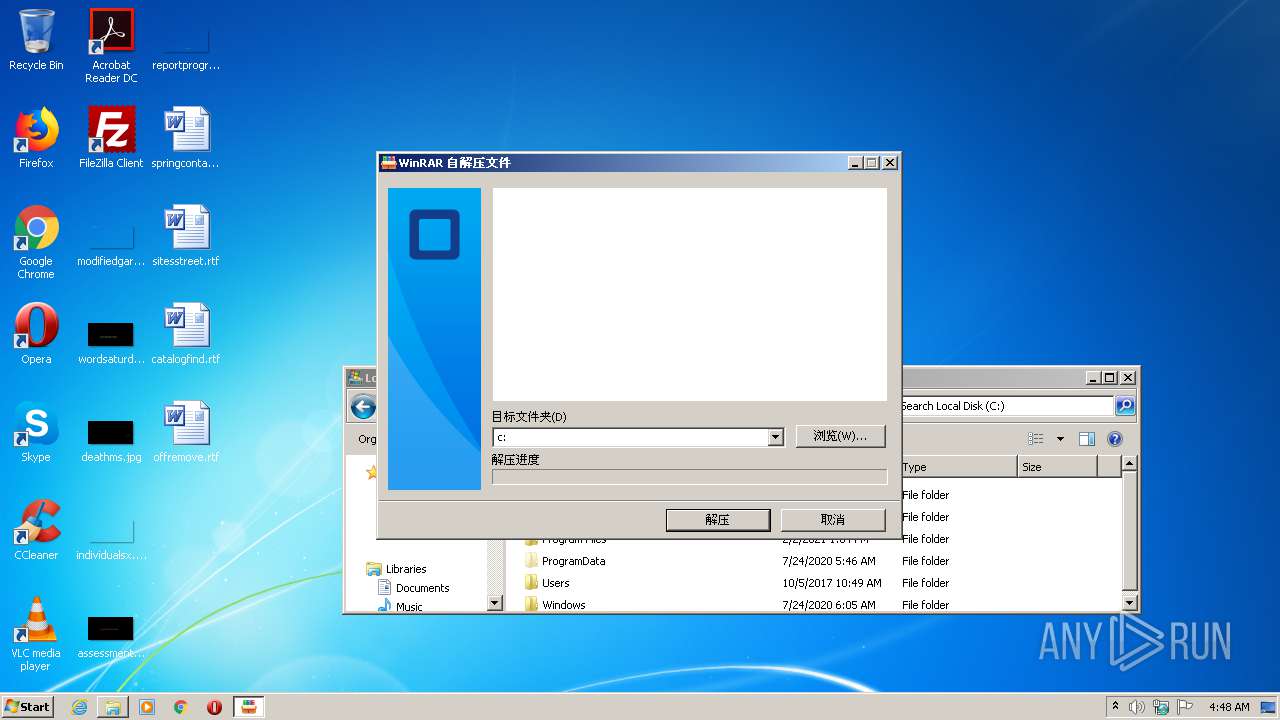Open Explorer view options dropdown arrow
This screenshot has width=1280, height=720.
point(1060,439)
